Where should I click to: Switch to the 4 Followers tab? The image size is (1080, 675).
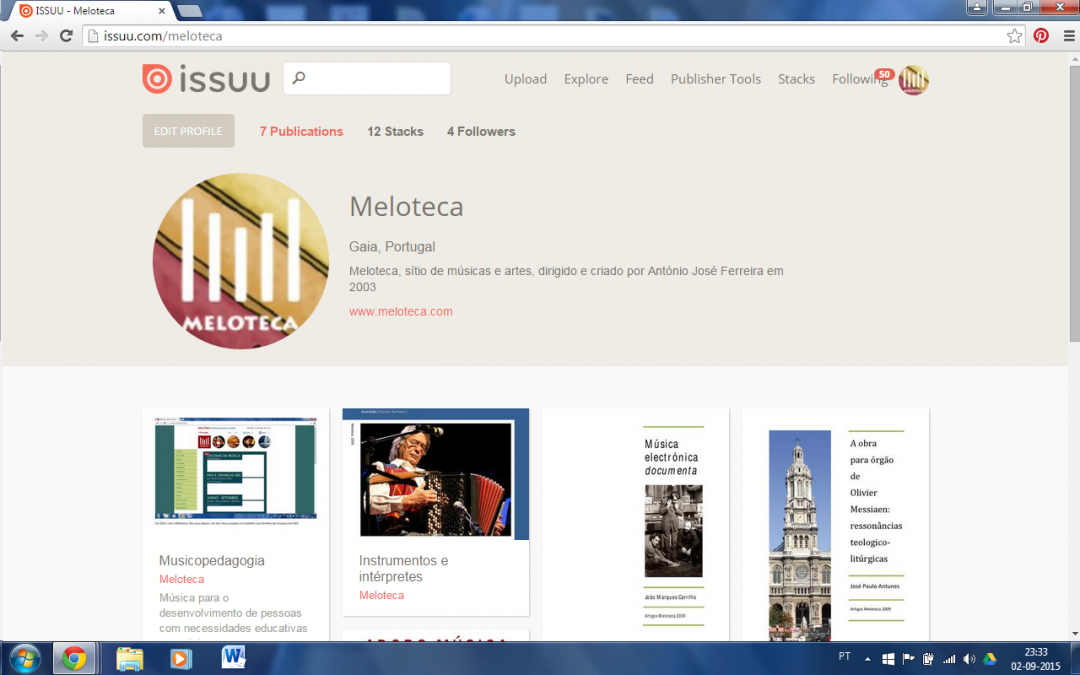coord(481,131)
